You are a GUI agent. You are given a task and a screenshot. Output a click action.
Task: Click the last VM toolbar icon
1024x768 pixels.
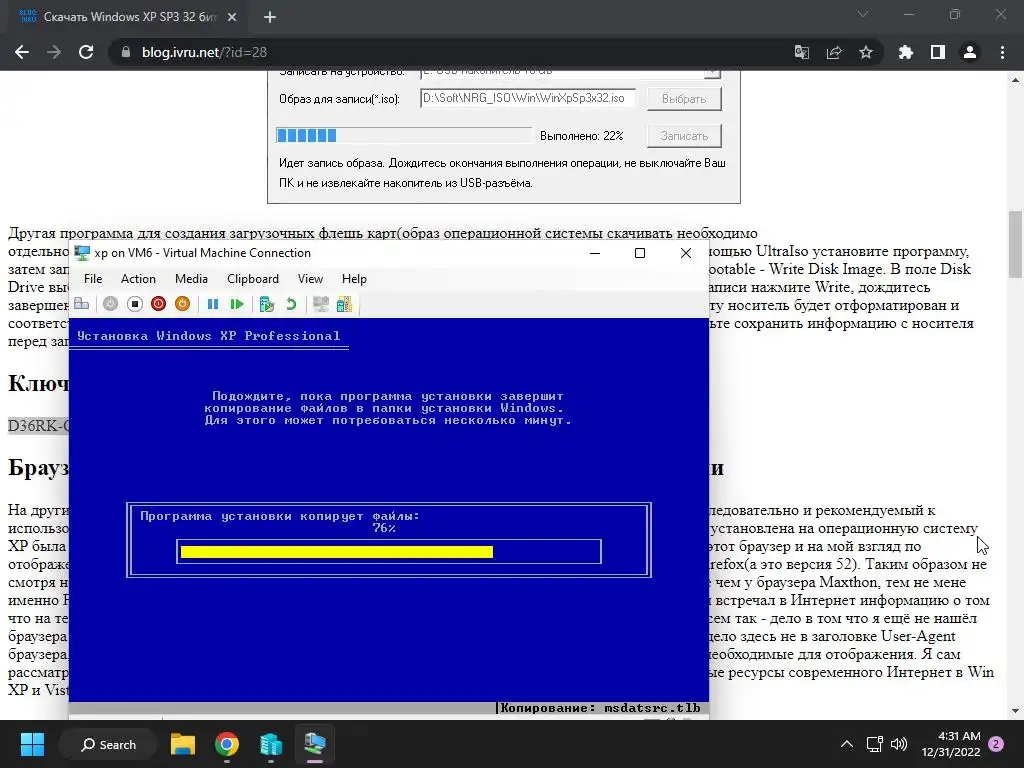[x=344, y=304]
